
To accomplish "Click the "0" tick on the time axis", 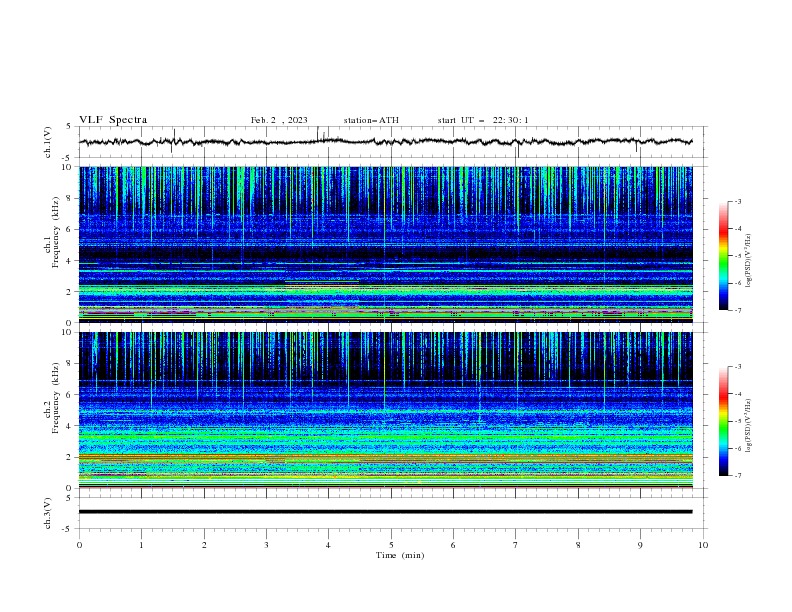I will click(79, 545).
